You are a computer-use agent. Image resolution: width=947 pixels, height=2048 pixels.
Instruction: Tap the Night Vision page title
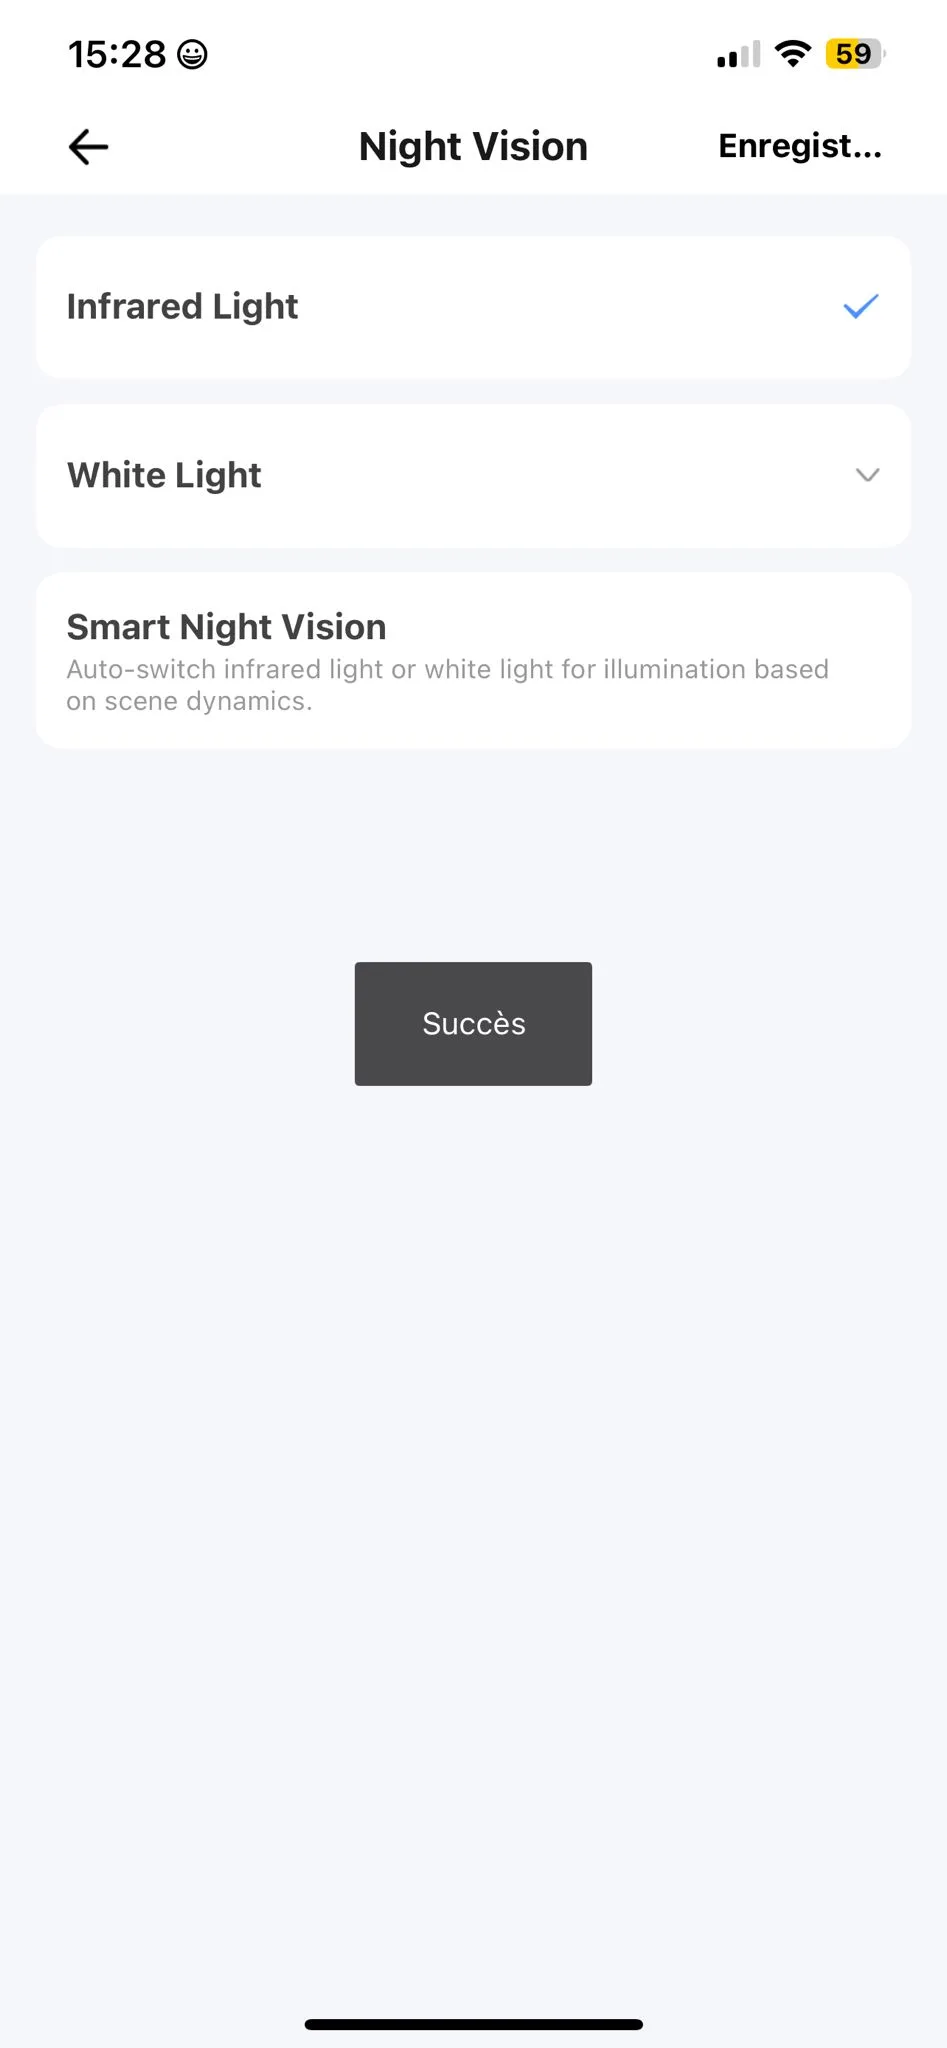coord(473,147)
